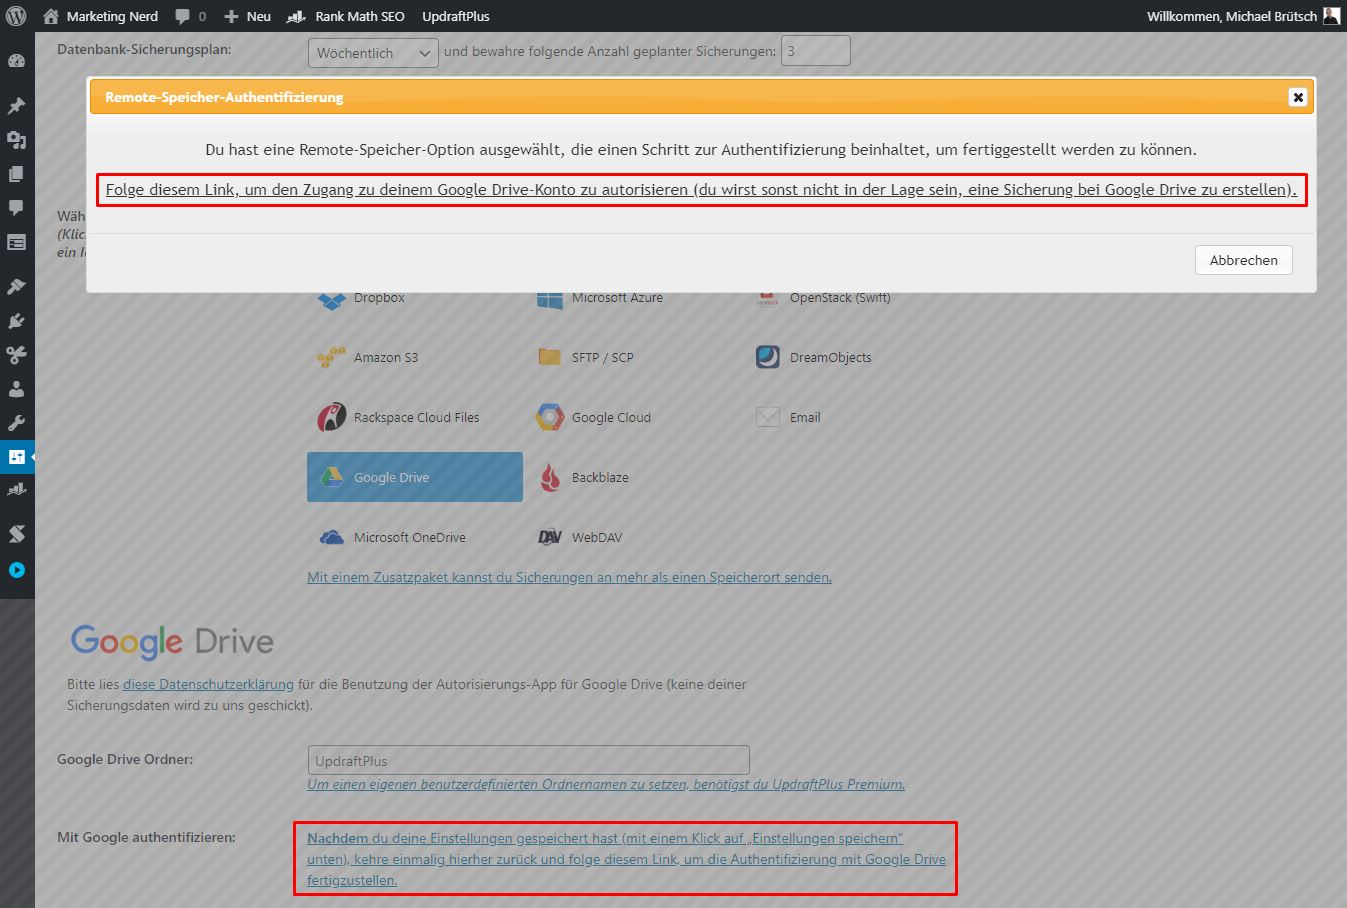Select Amazon S3 storage option
The height and width of the screenshot is (908, 1347).
pos(368,357)
